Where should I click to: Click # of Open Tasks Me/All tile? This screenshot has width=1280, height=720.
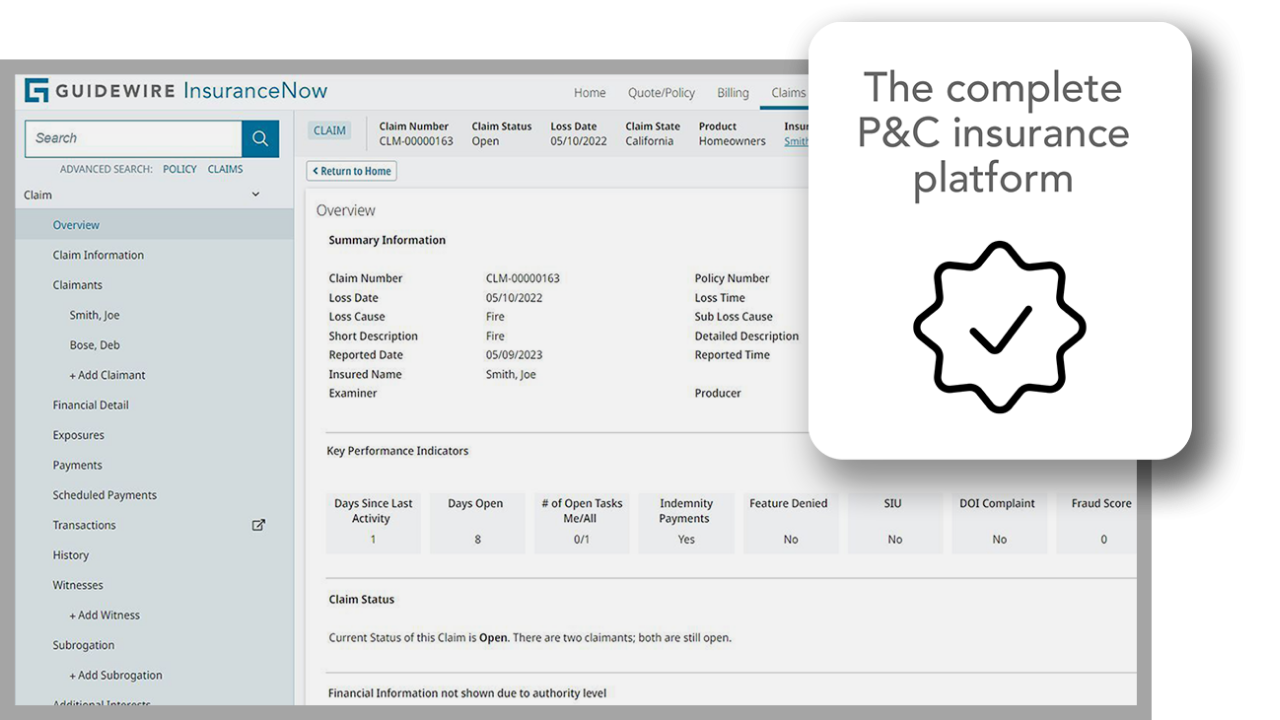(581, 521)
